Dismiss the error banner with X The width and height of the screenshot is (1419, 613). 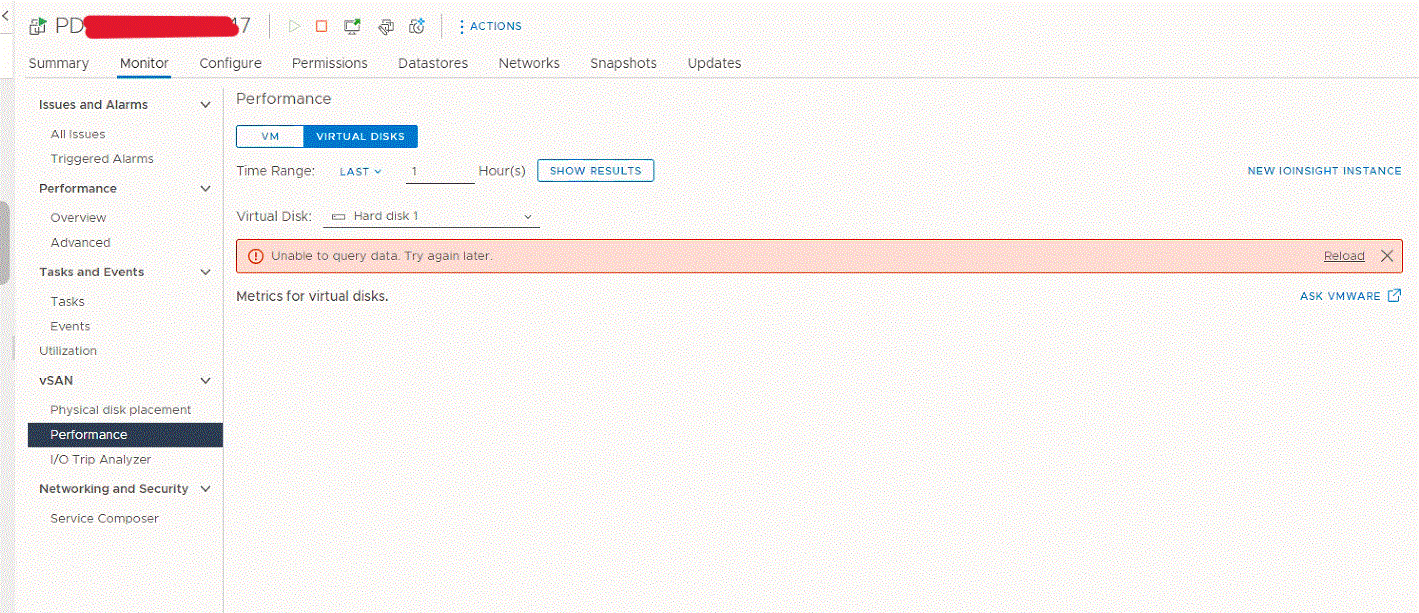click(x=1386, y=256)
